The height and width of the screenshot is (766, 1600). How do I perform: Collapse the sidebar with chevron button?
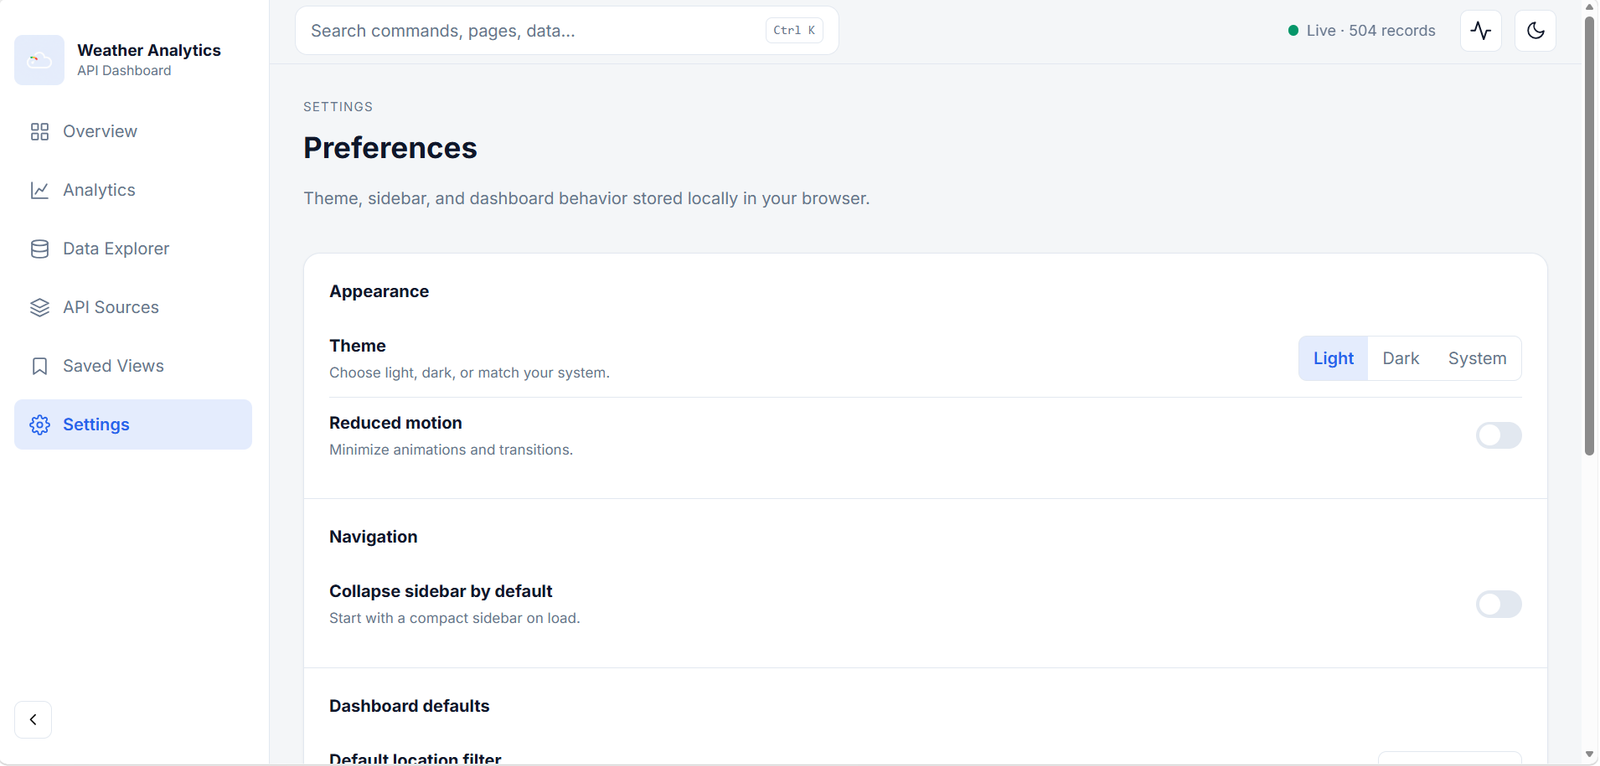point(33,720)
